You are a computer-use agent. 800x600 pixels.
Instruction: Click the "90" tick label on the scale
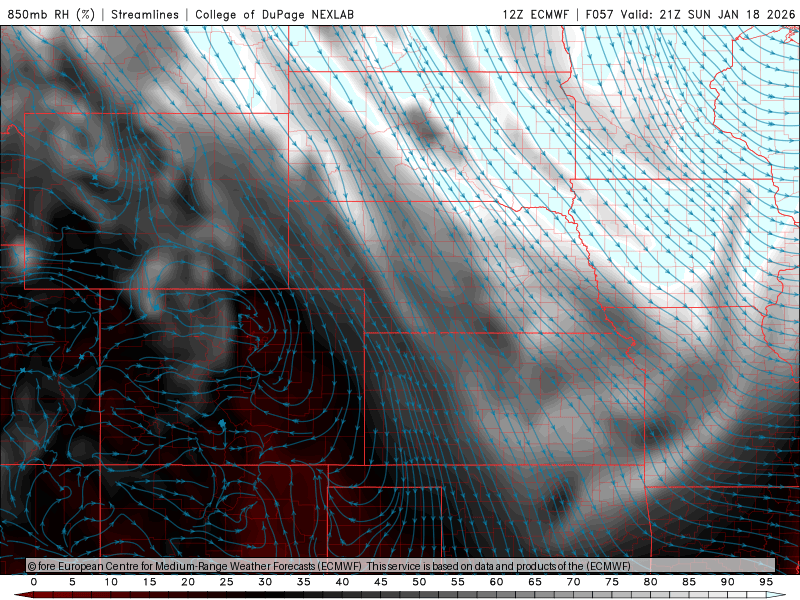point(728,582)
